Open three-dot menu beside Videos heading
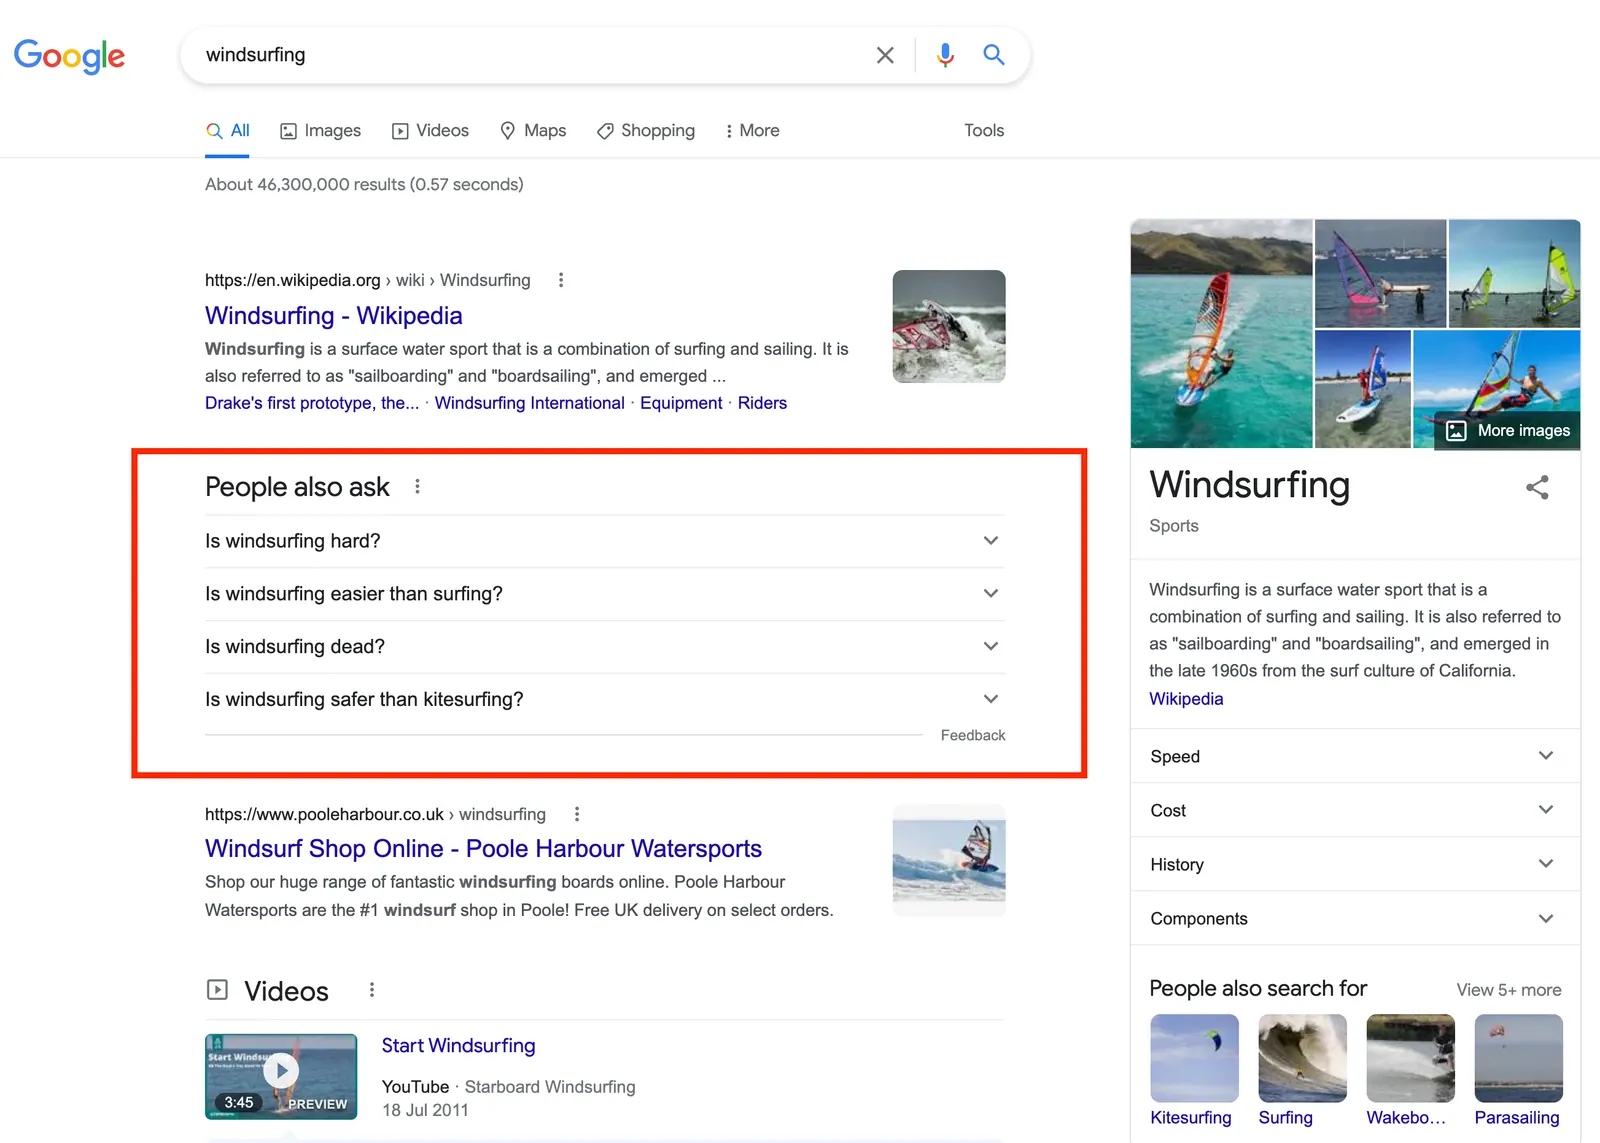The height and width of the screenshot is (1143, 1600). pos(372,990)
